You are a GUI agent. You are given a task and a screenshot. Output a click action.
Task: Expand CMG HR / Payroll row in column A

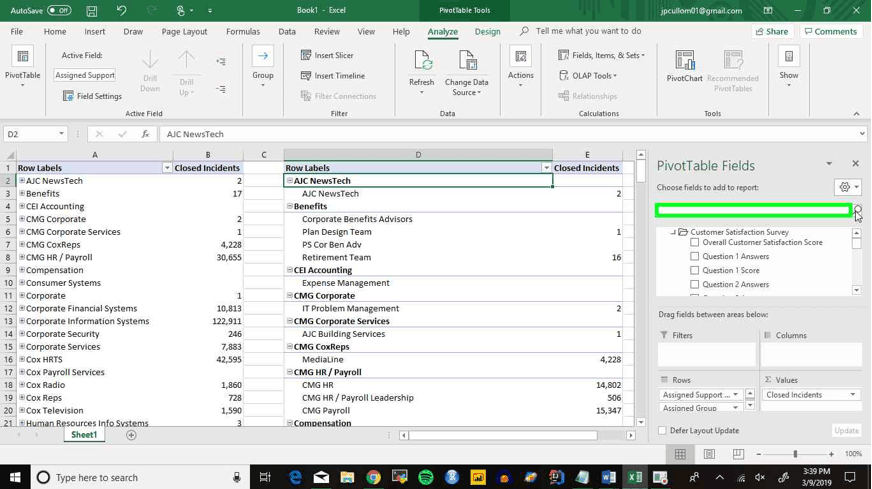tap(22, 257)
